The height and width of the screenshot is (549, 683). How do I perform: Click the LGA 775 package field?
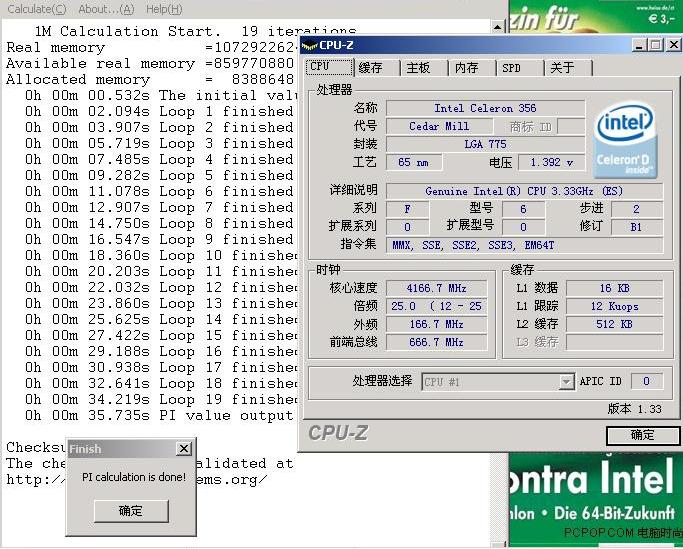click(485, 144)
